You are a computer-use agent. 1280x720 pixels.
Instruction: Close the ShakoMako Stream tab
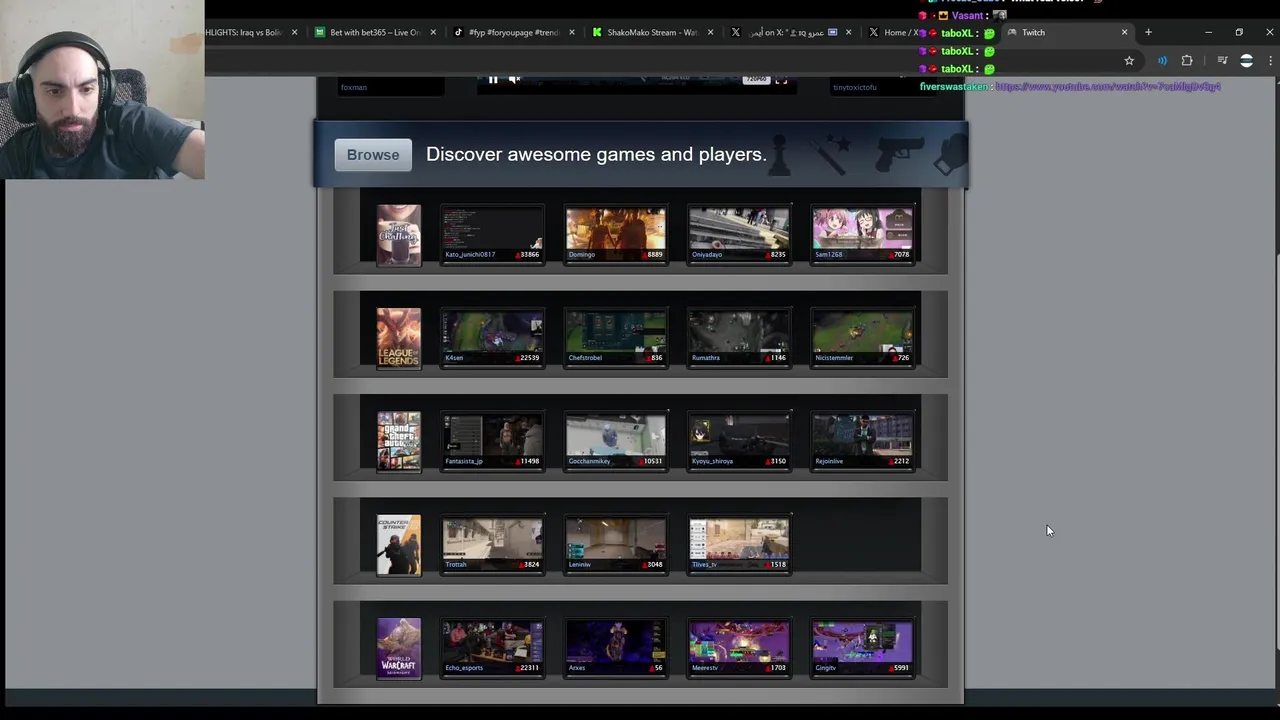[x=711, y=32]
